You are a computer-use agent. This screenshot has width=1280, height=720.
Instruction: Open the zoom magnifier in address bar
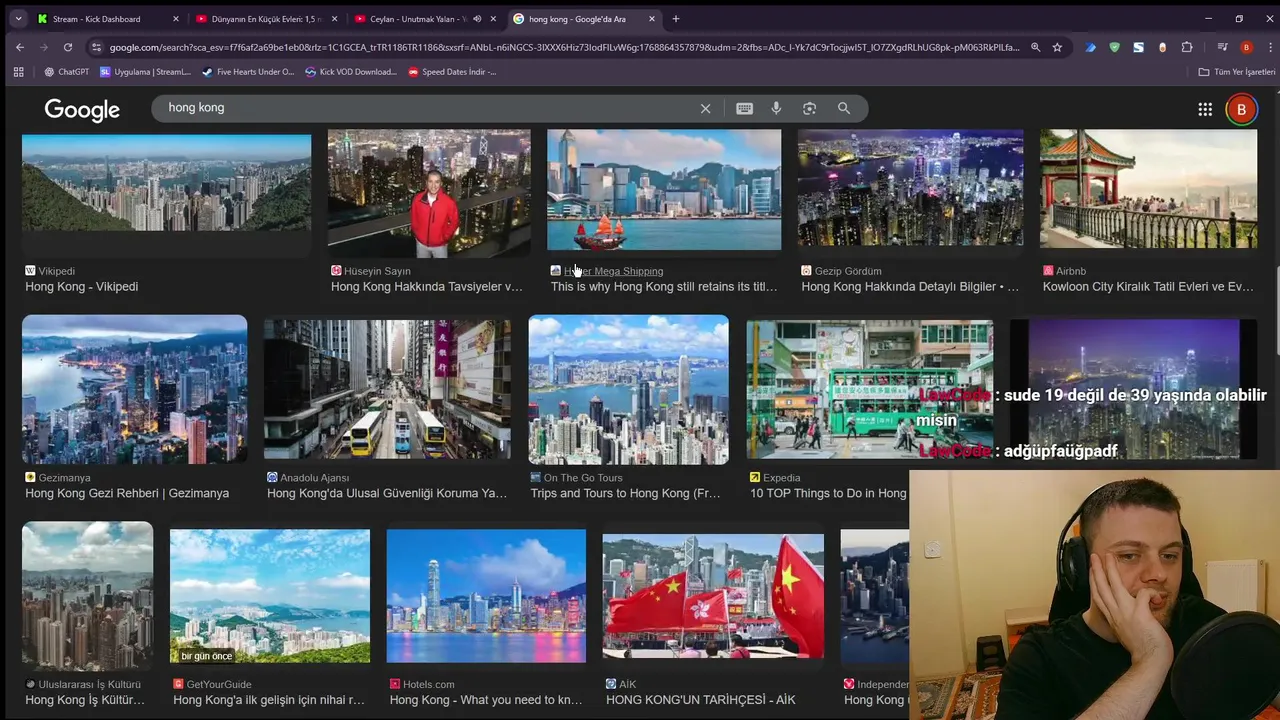pos(1035,47)
